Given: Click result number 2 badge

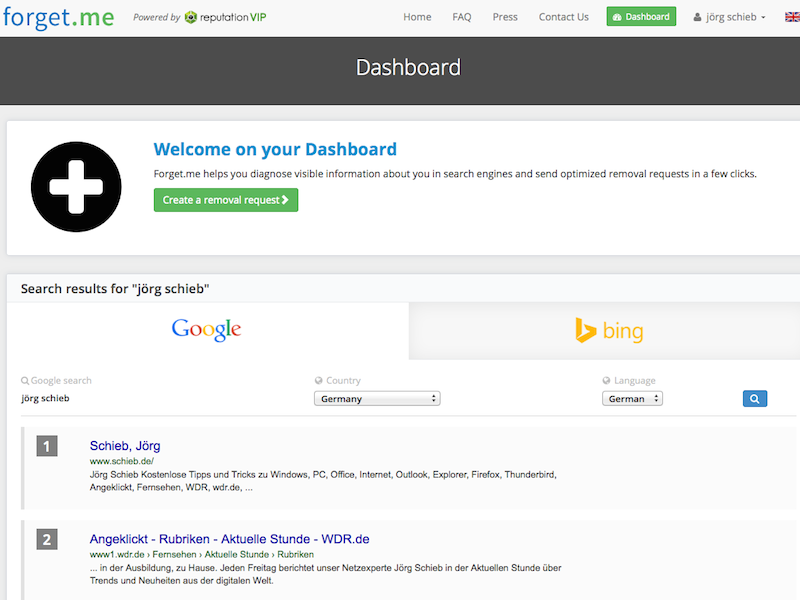Looking at the screenshot, I should point(47,539).
